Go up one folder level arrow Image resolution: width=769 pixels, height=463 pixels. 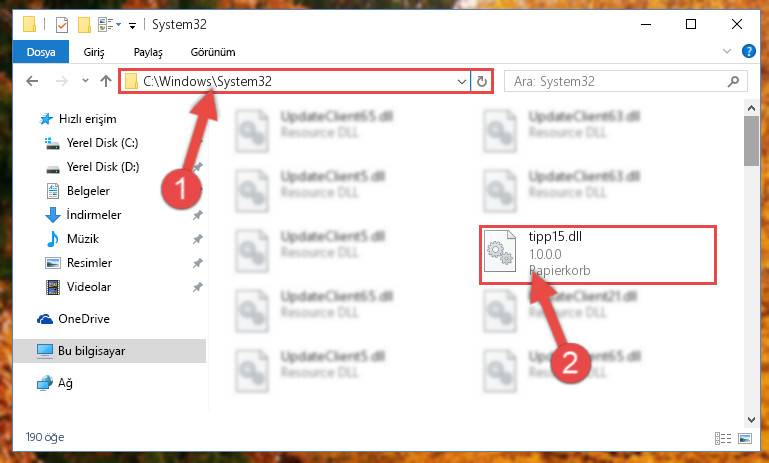[106, 81]
